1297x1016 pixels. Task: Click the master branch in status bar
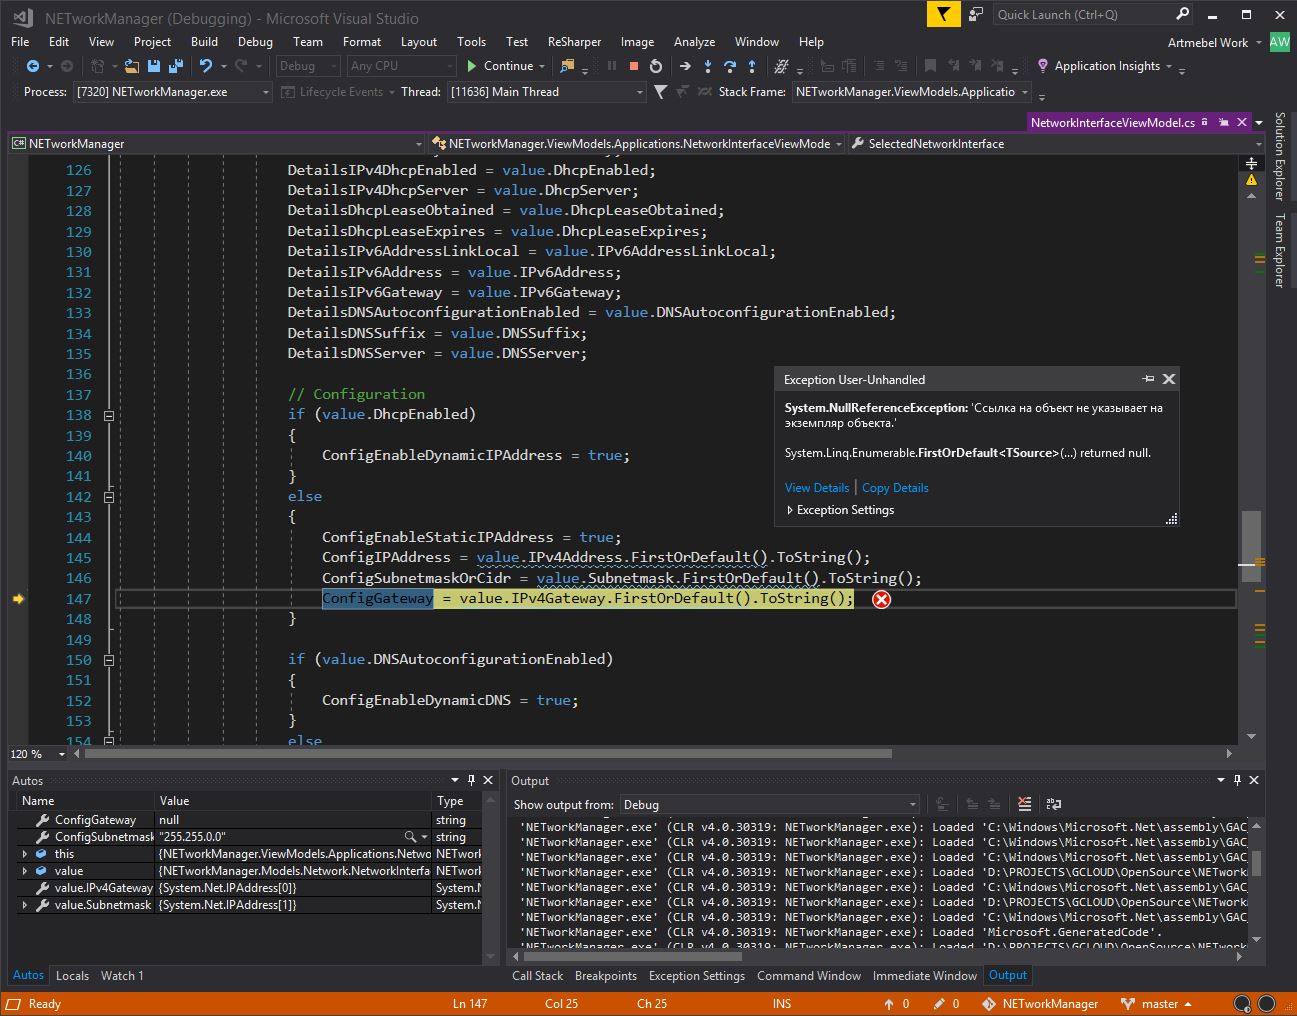click(x=1157, y=1004)
